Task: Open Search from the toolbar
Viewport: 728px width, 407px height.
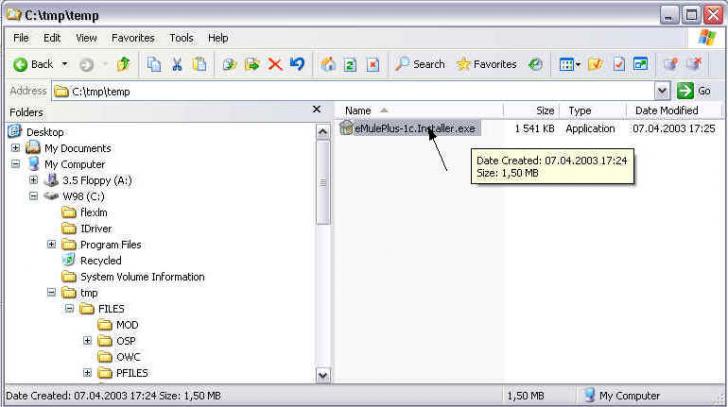Action: coord(418,64)
